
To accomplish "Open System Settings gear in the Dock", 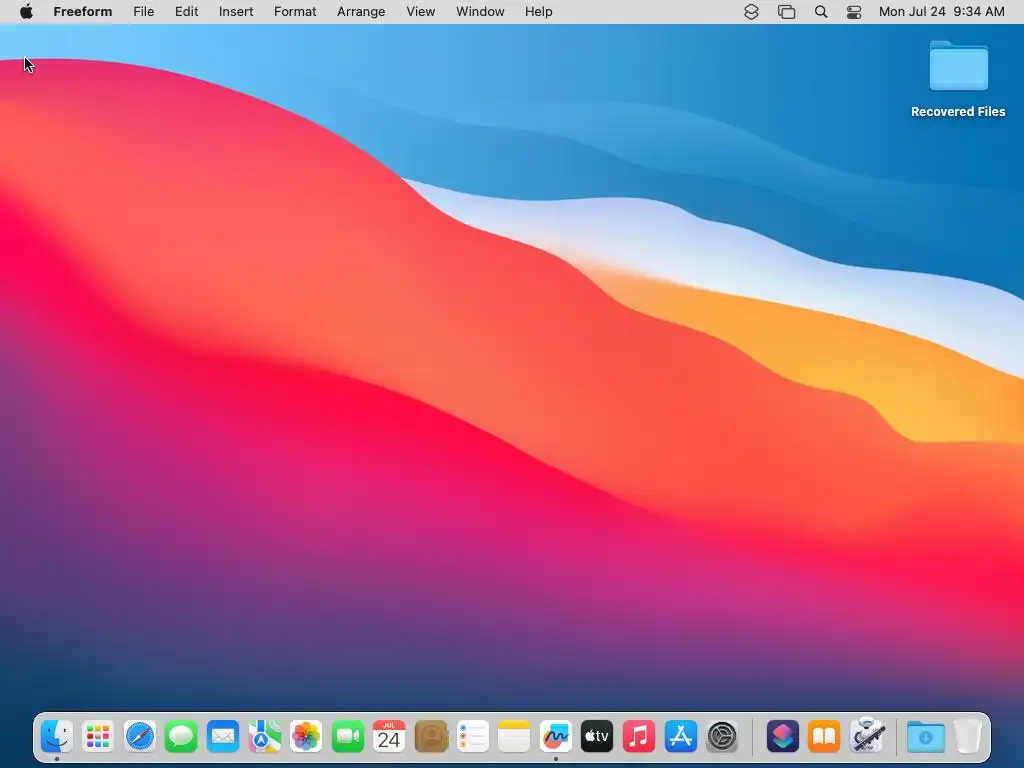I will [722, 737].
